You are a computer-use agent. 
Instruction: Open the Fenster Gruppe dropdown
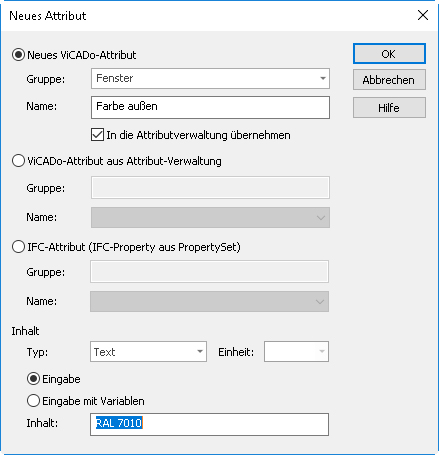point(210,79)
